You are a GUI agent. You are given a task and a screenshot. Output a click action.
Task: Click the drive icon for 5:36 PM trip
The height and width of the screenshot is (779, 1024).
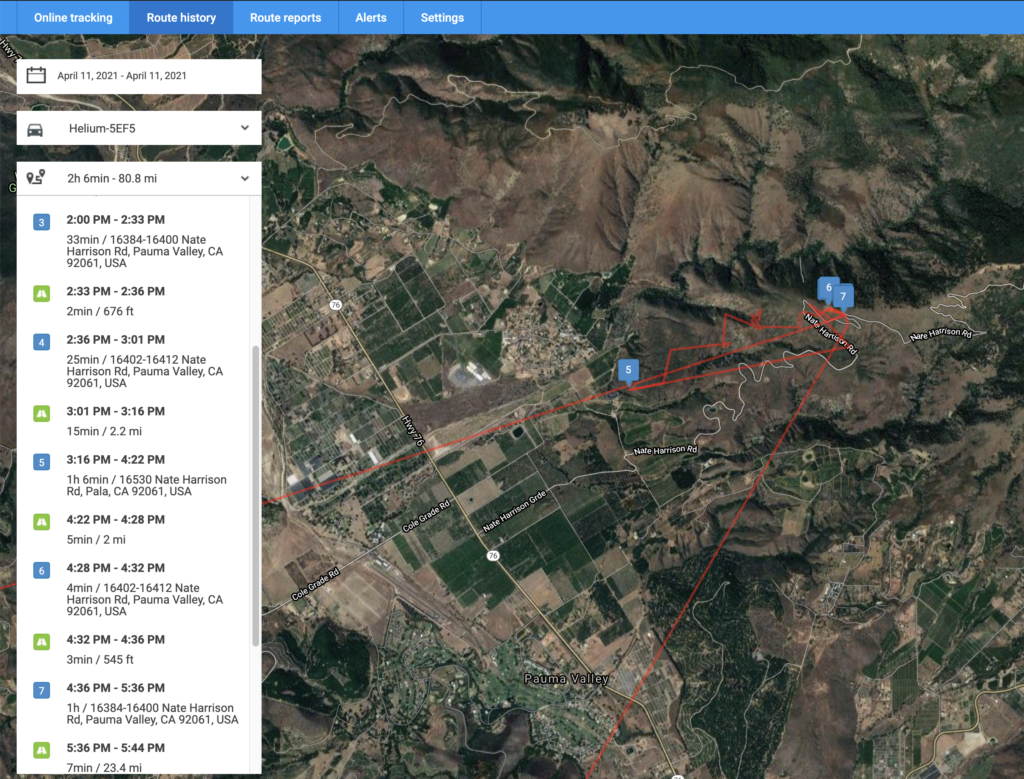coord(41,749)
